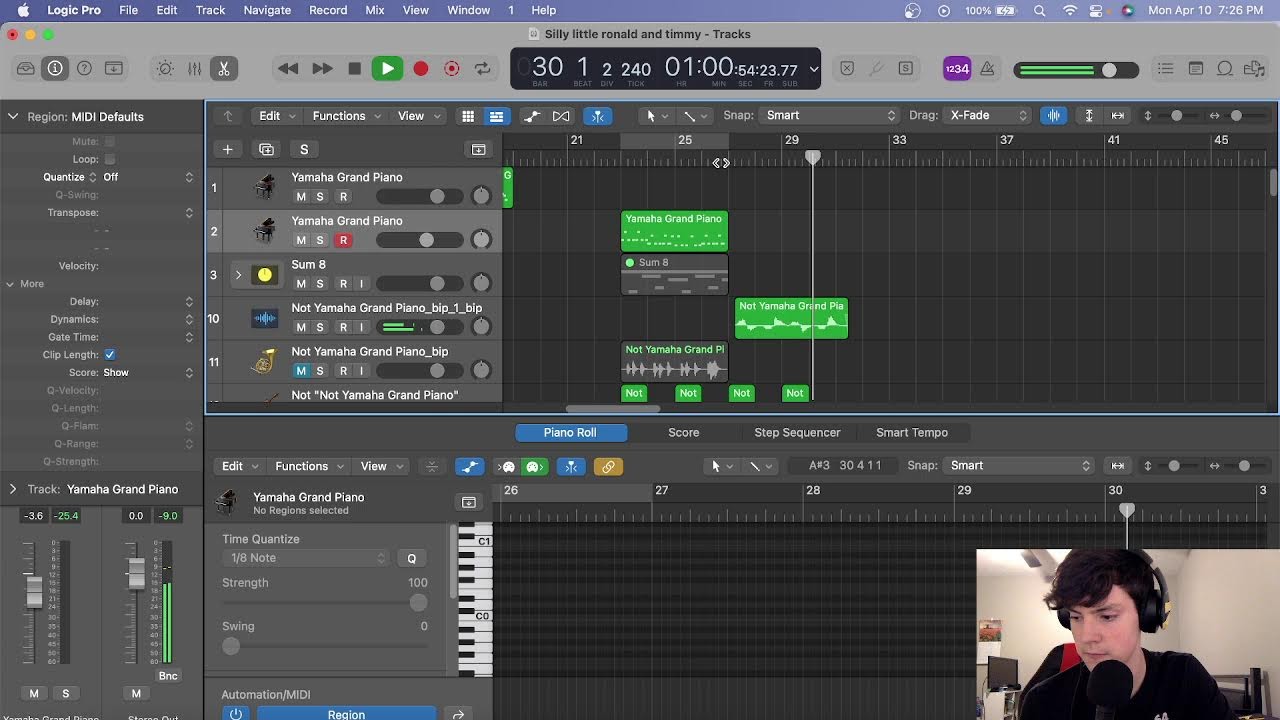Uncheck the Clip Length checkbox
This screenshot has height=720, width=1280.
pos(110,355)
